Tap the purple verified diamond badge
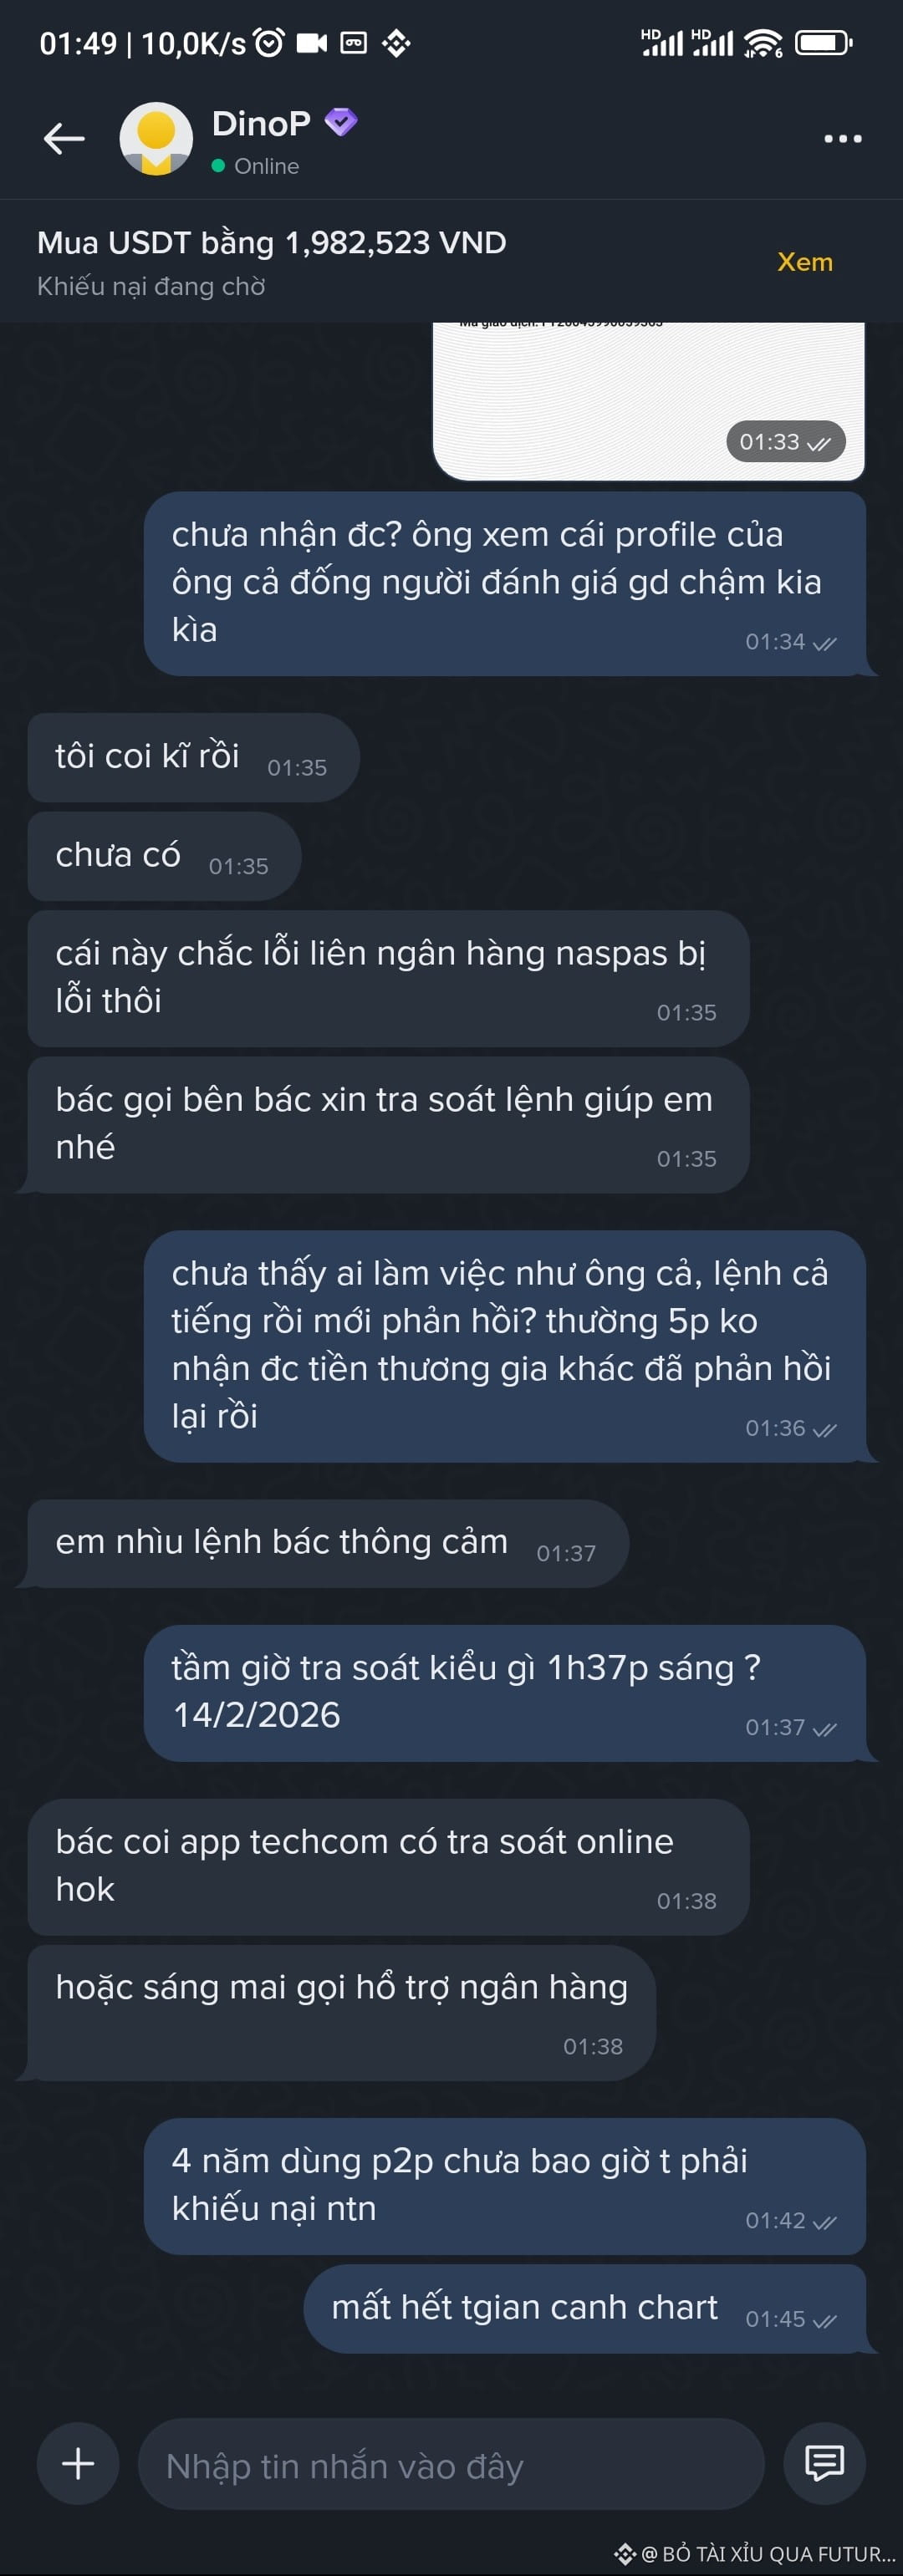This screenshot has width=903, height=2576. click(341, 122)
